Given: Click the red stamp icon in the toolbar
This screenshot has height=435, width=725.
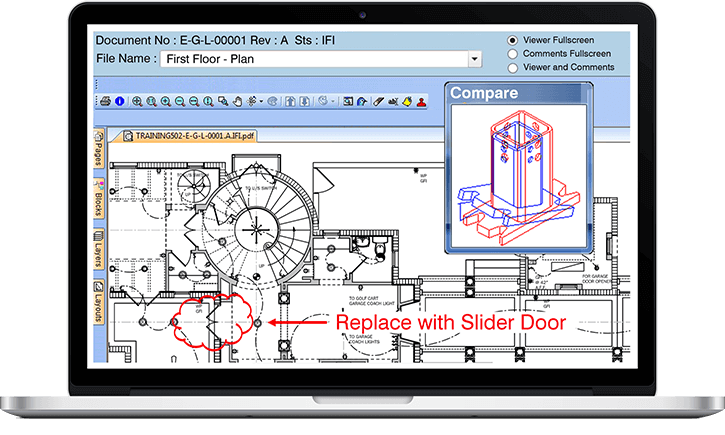Looking at the screenshot, I should (421, 101).
